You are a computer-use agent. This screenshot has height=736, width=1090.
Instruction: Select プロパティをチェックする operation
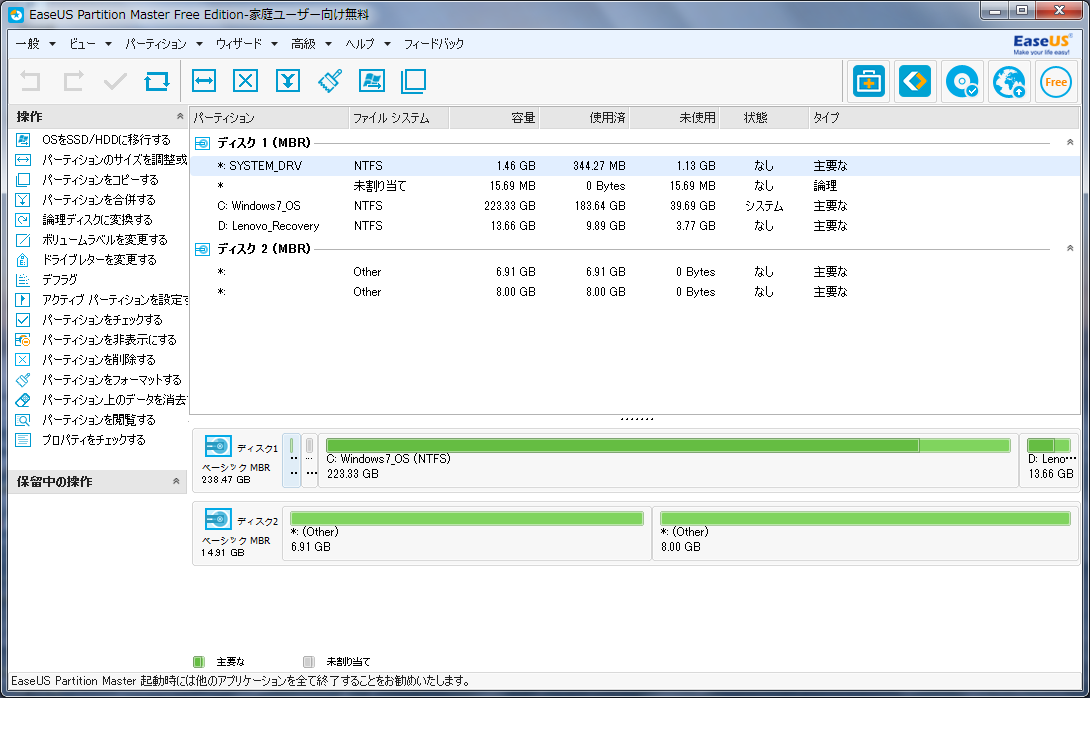pyautogui.click(x=94, y=440)
